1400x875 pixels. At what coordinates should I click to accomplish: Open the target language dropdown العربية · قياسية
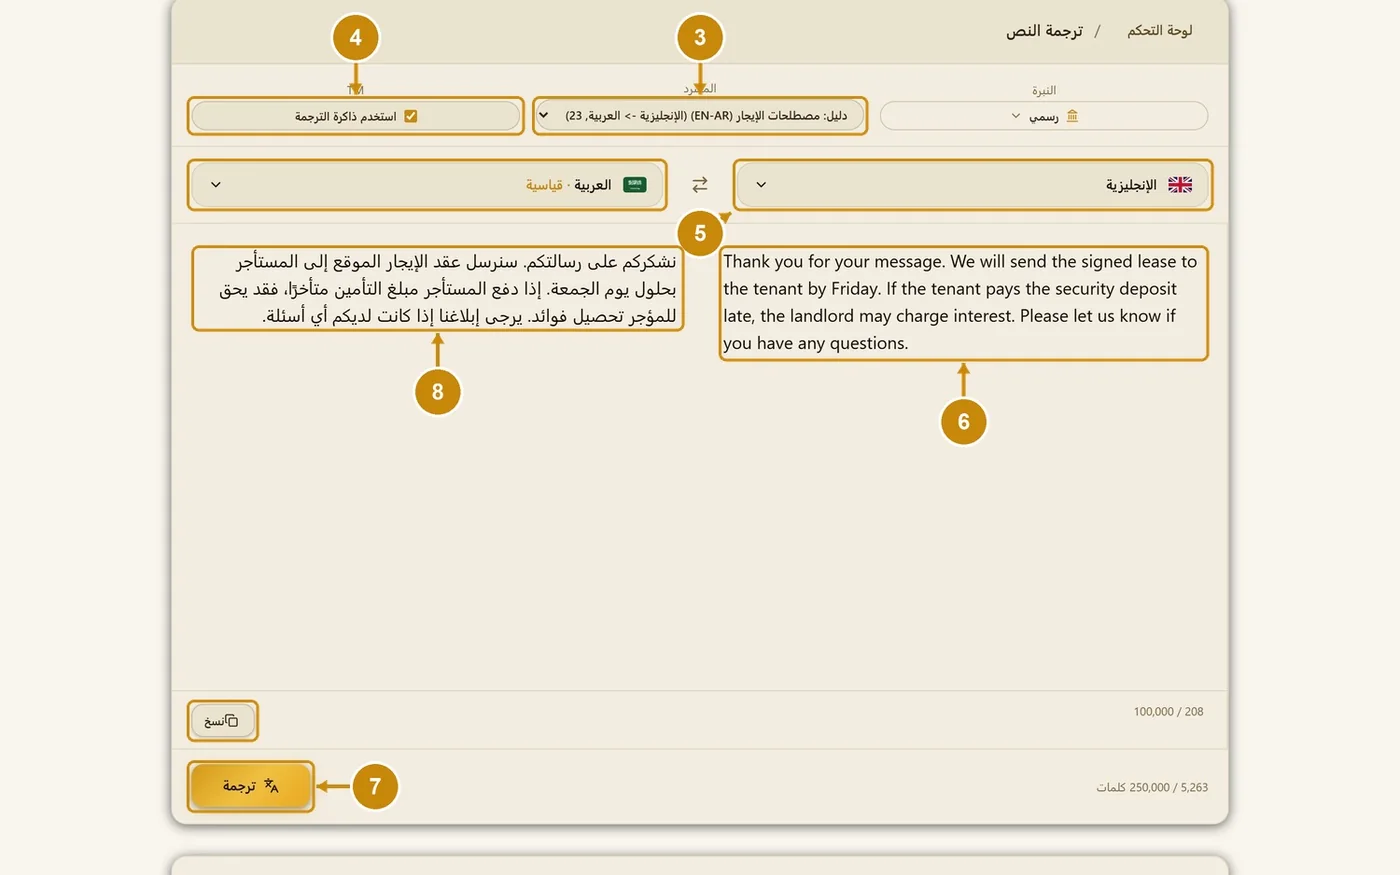click(427, 185)
